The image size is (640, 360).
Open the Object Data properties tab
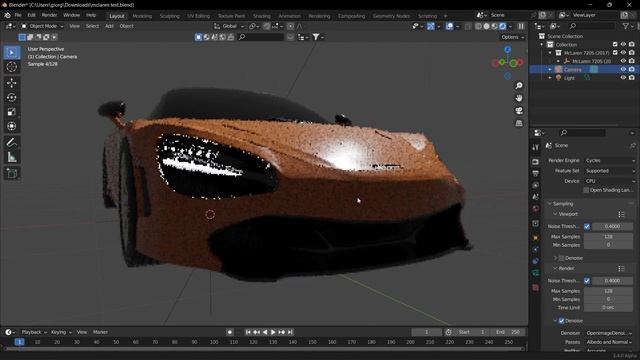point(536,273)
